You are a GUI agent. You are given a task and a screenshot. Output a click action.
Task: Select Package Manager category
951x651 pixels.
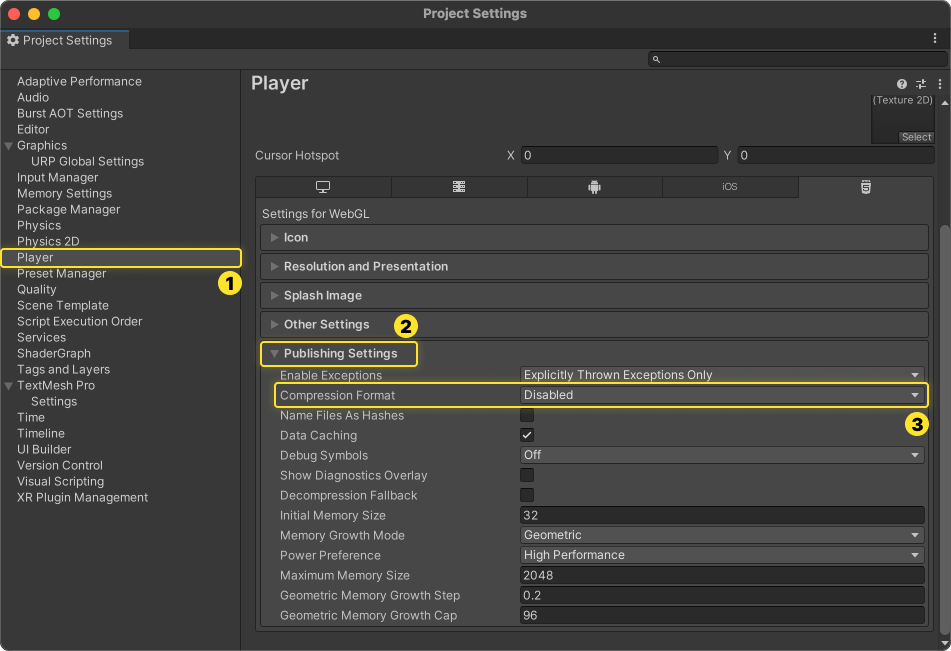pos(69,209)
